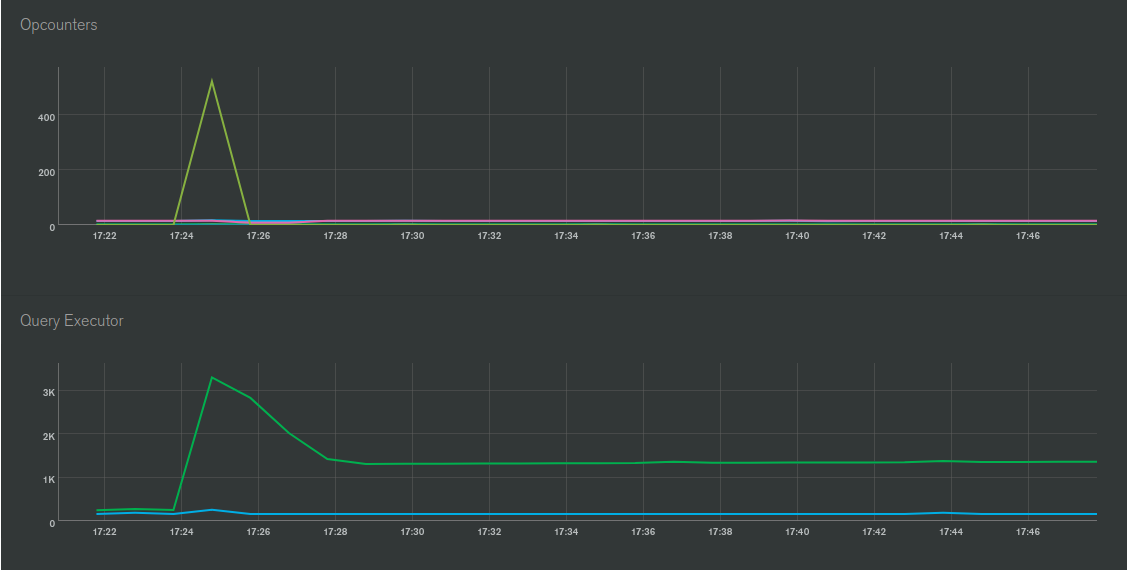1128x570 pixels.
Task: Click the 17:24 time label in Query Executor
Action: tap(181, 532)
